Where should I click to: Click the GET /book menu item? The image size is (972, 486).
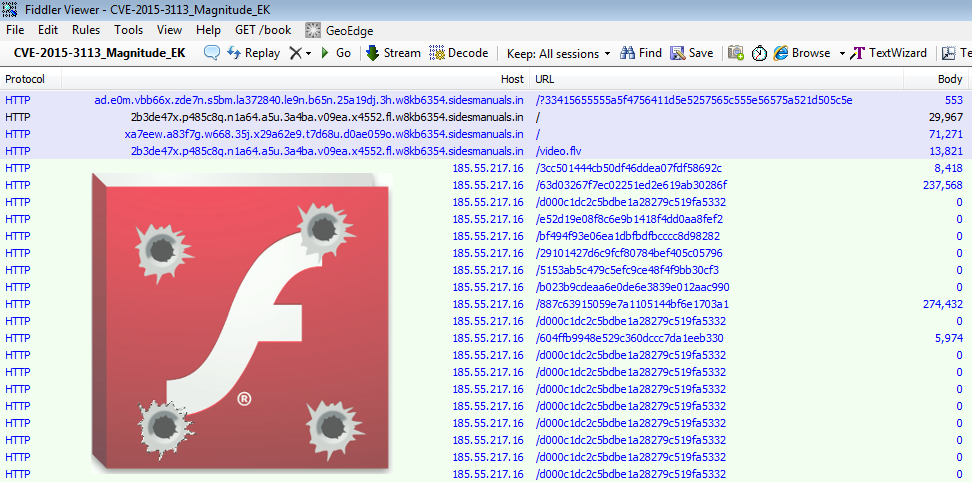pyautogui.click(x=263, y=30)
